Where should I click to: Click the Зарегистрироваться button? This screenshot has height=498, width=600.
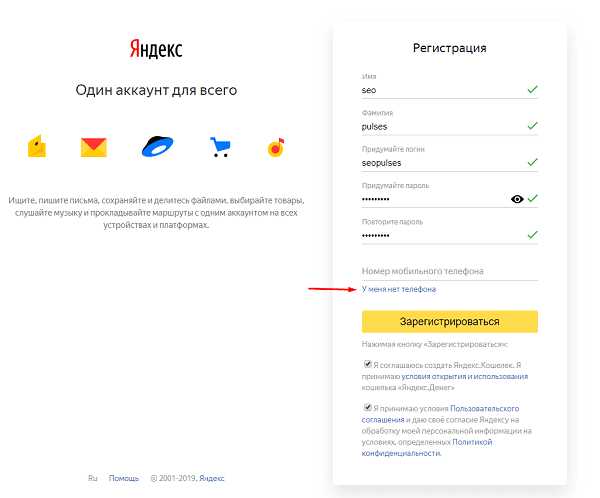[450, 322]
